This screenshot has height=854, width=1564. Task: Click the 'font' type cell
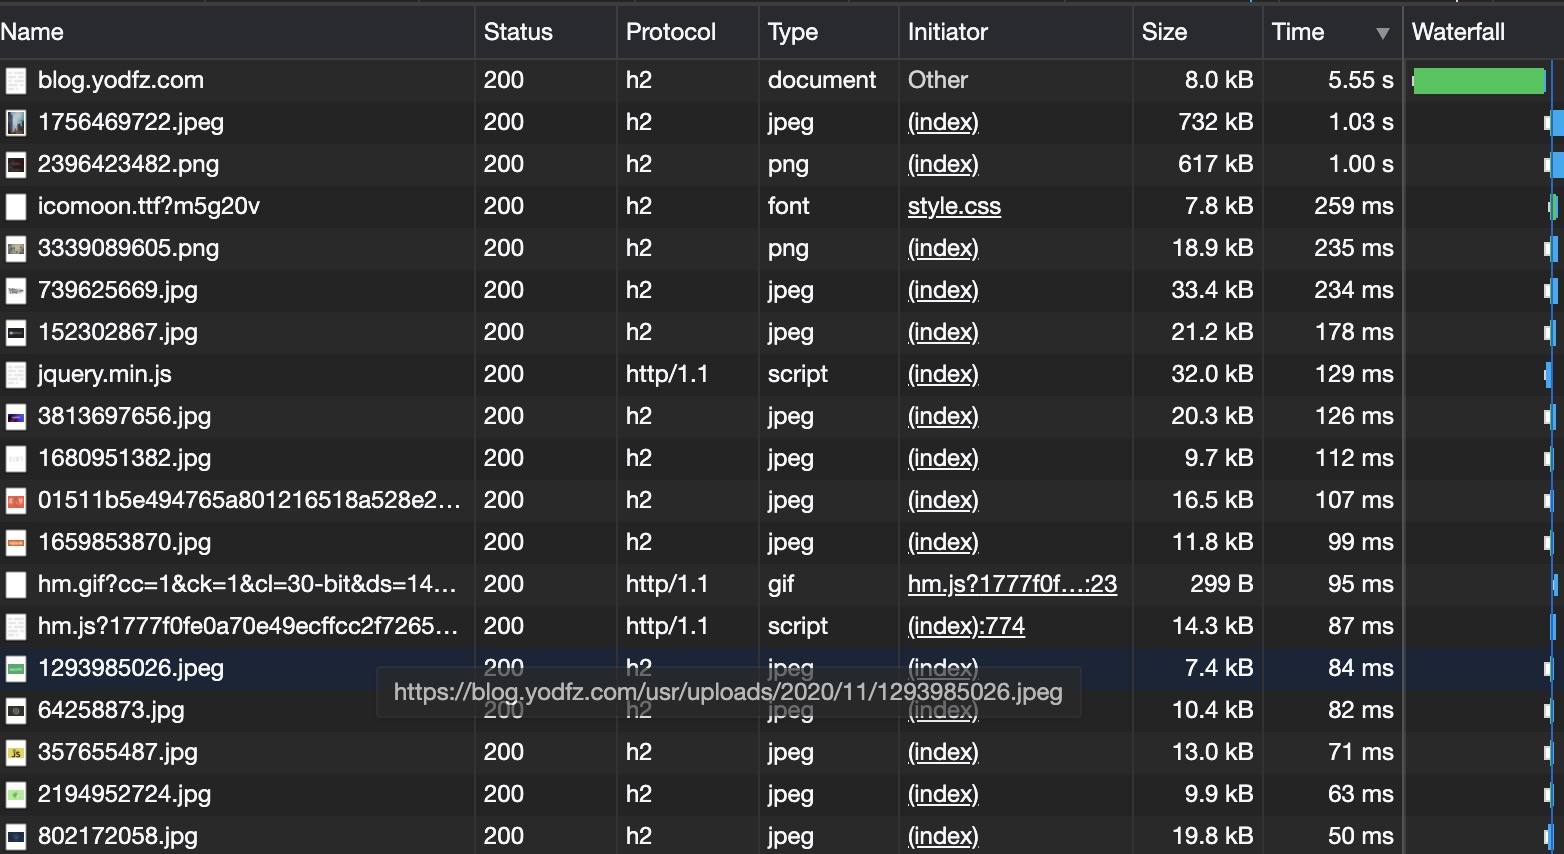click(x=789, y=206)
